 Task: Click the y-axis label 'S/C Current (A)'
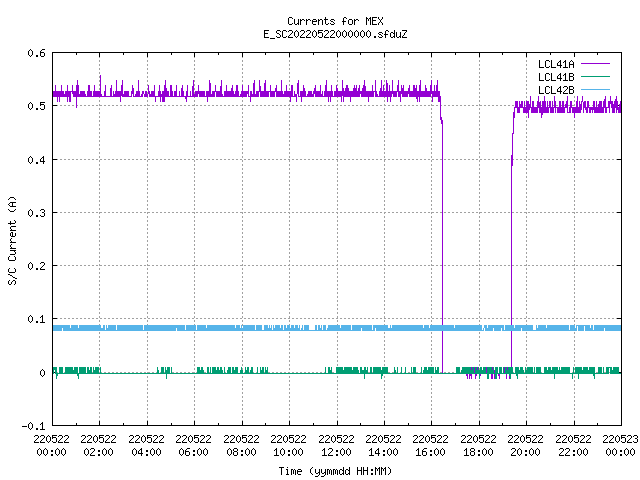(x=12, y=240)
